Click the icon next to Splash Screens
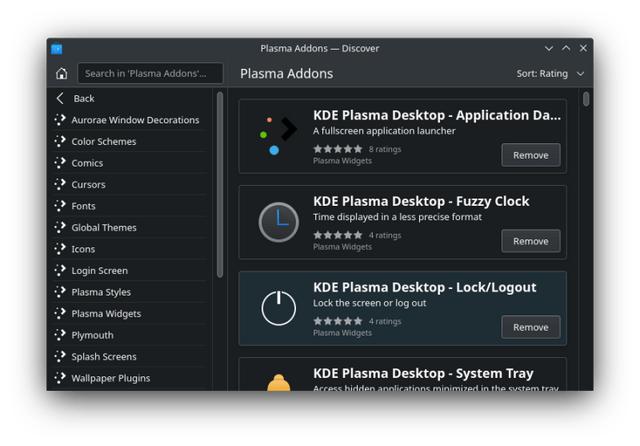The width and height of the screenshot is (640, 446). click(x=60, y=356)
